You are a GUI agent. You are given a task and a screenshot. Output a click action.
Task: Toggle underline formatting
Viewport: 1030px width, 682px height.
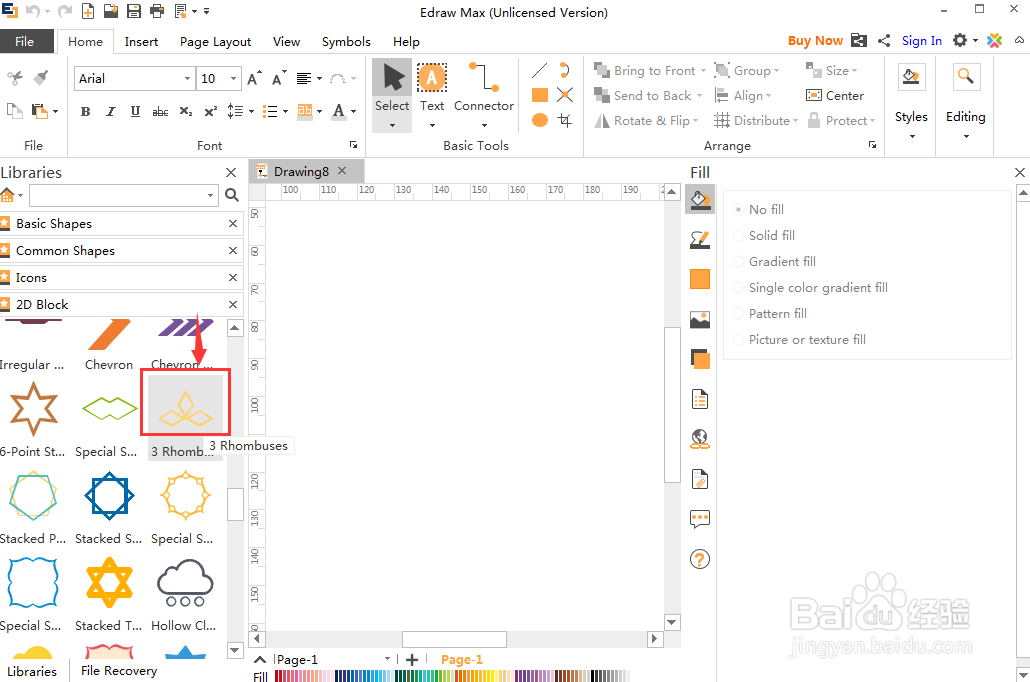click(x=135, y=112)
